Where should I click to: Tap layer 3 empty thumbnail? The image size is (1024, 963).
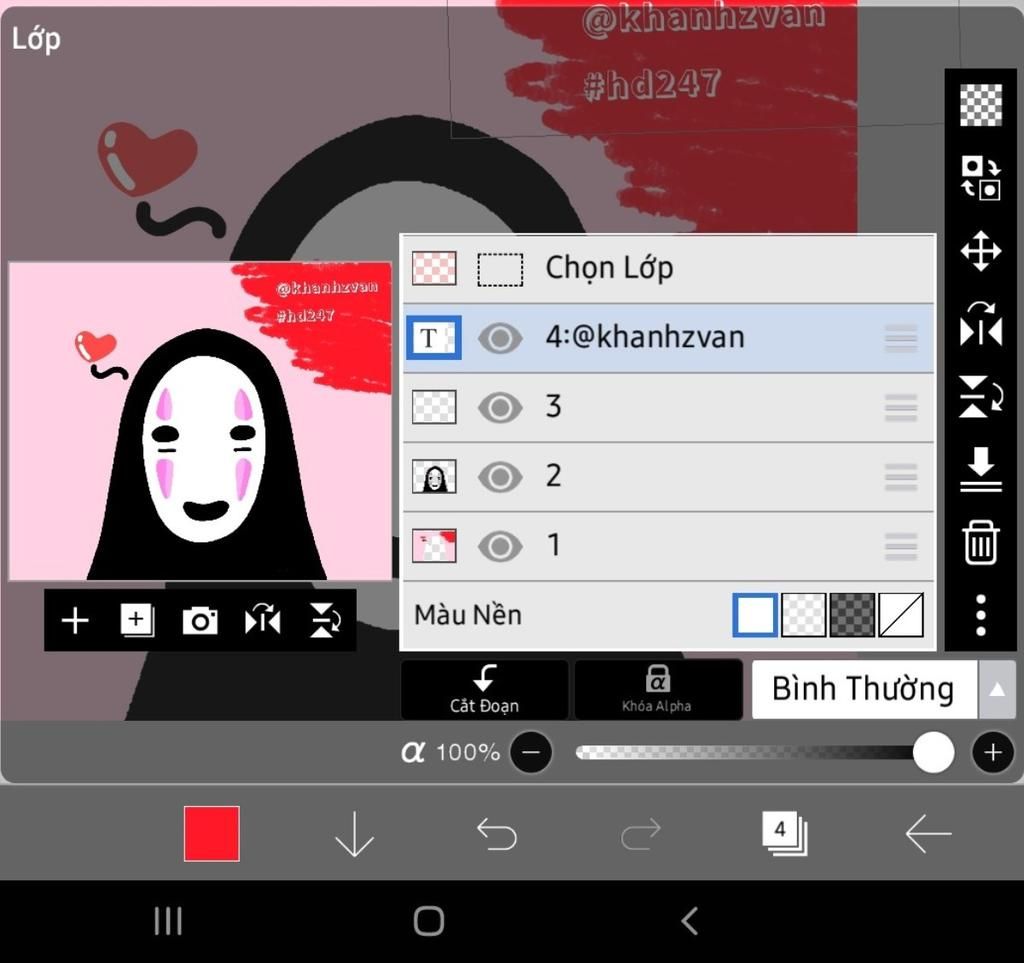click(x=434, y=407)
